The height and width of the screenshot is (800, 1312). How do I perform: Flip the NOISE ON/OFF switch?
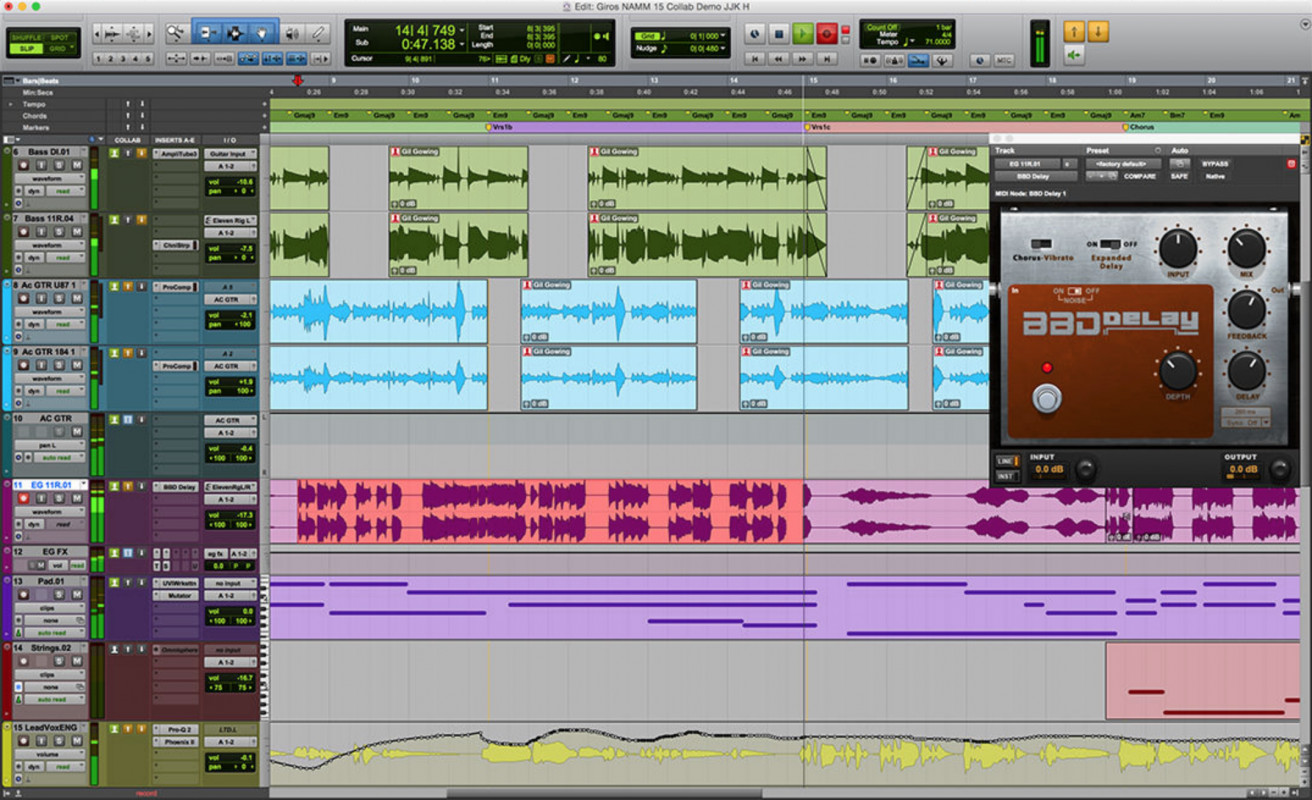coord(1075,291)
